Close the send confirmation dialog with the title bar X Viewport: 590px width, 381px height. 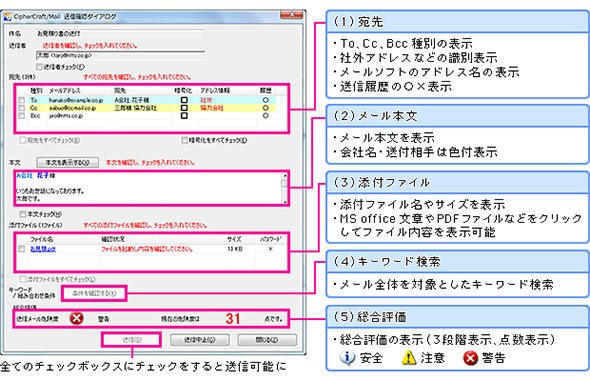click(x=292, y=15)
